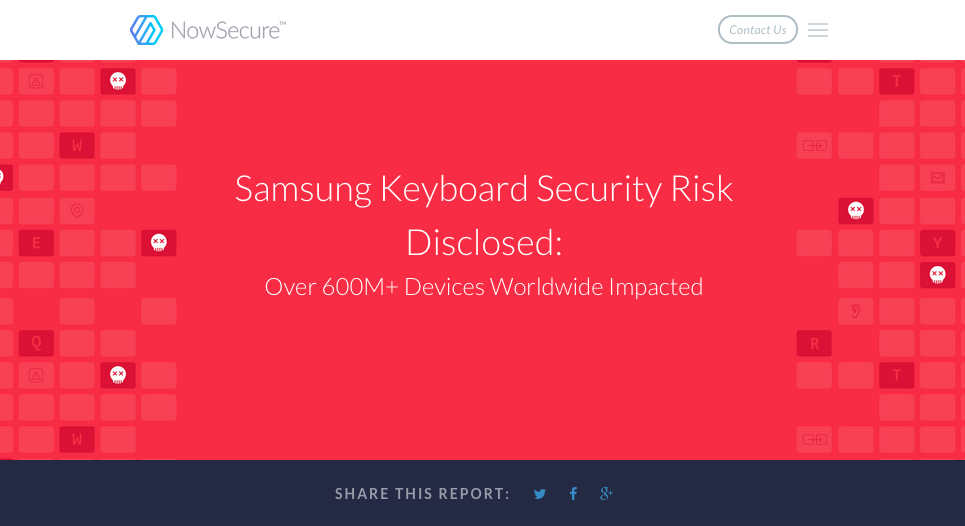
Task: Open the hamburger menu
Action: coord(817,30)
